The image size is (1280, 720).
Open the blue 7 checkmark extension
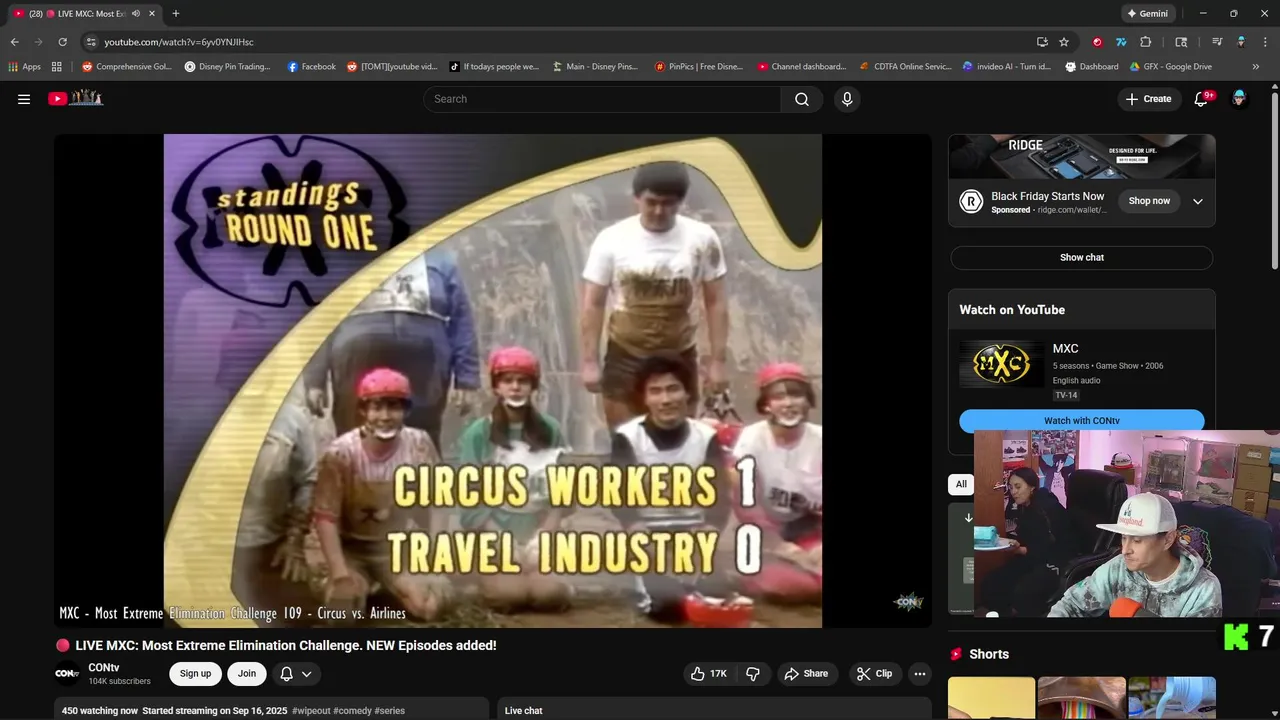coord(1121,42)
